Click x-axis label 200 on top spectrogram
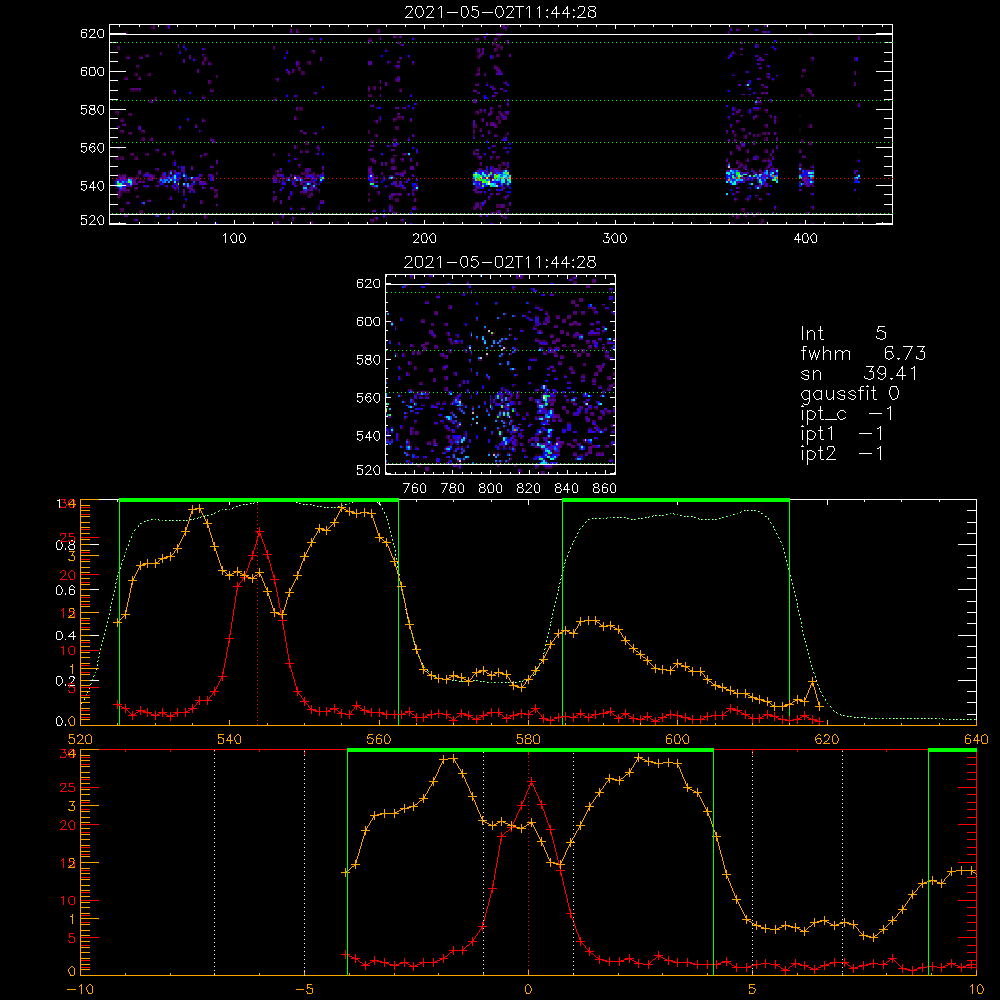This screenshot has height=1000, width=1000. click(x=424, y=239)
